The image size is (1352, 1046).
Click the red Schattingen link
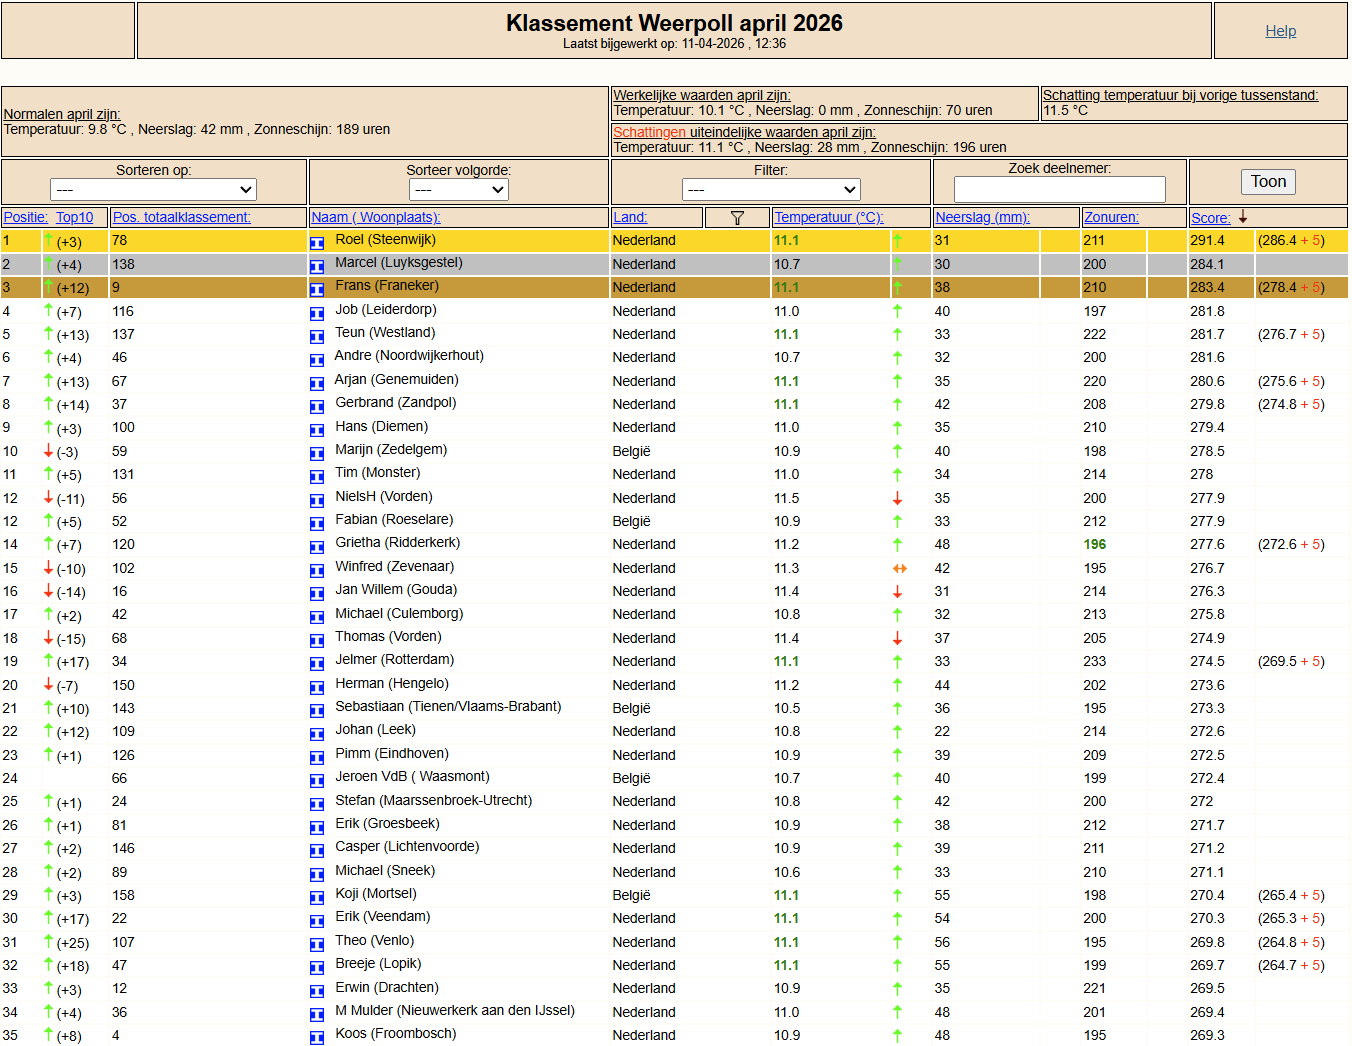[x=649, y=132]
